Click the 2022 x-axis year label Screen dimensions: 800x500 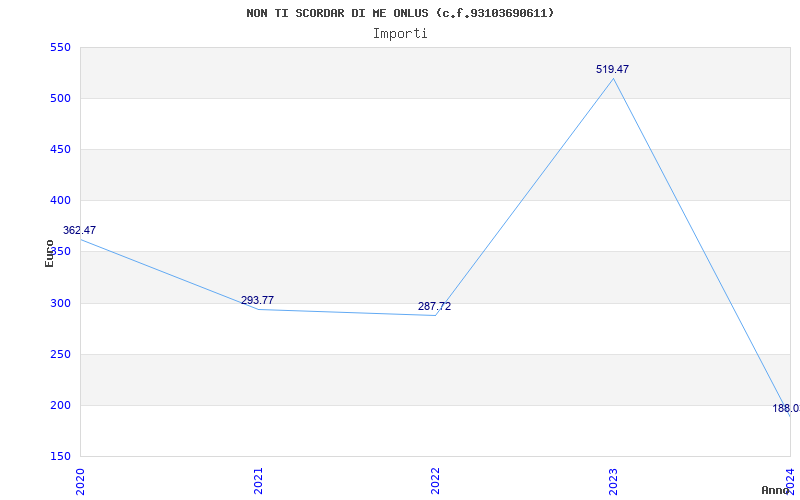pyautogui.click(x=435, y=481)
